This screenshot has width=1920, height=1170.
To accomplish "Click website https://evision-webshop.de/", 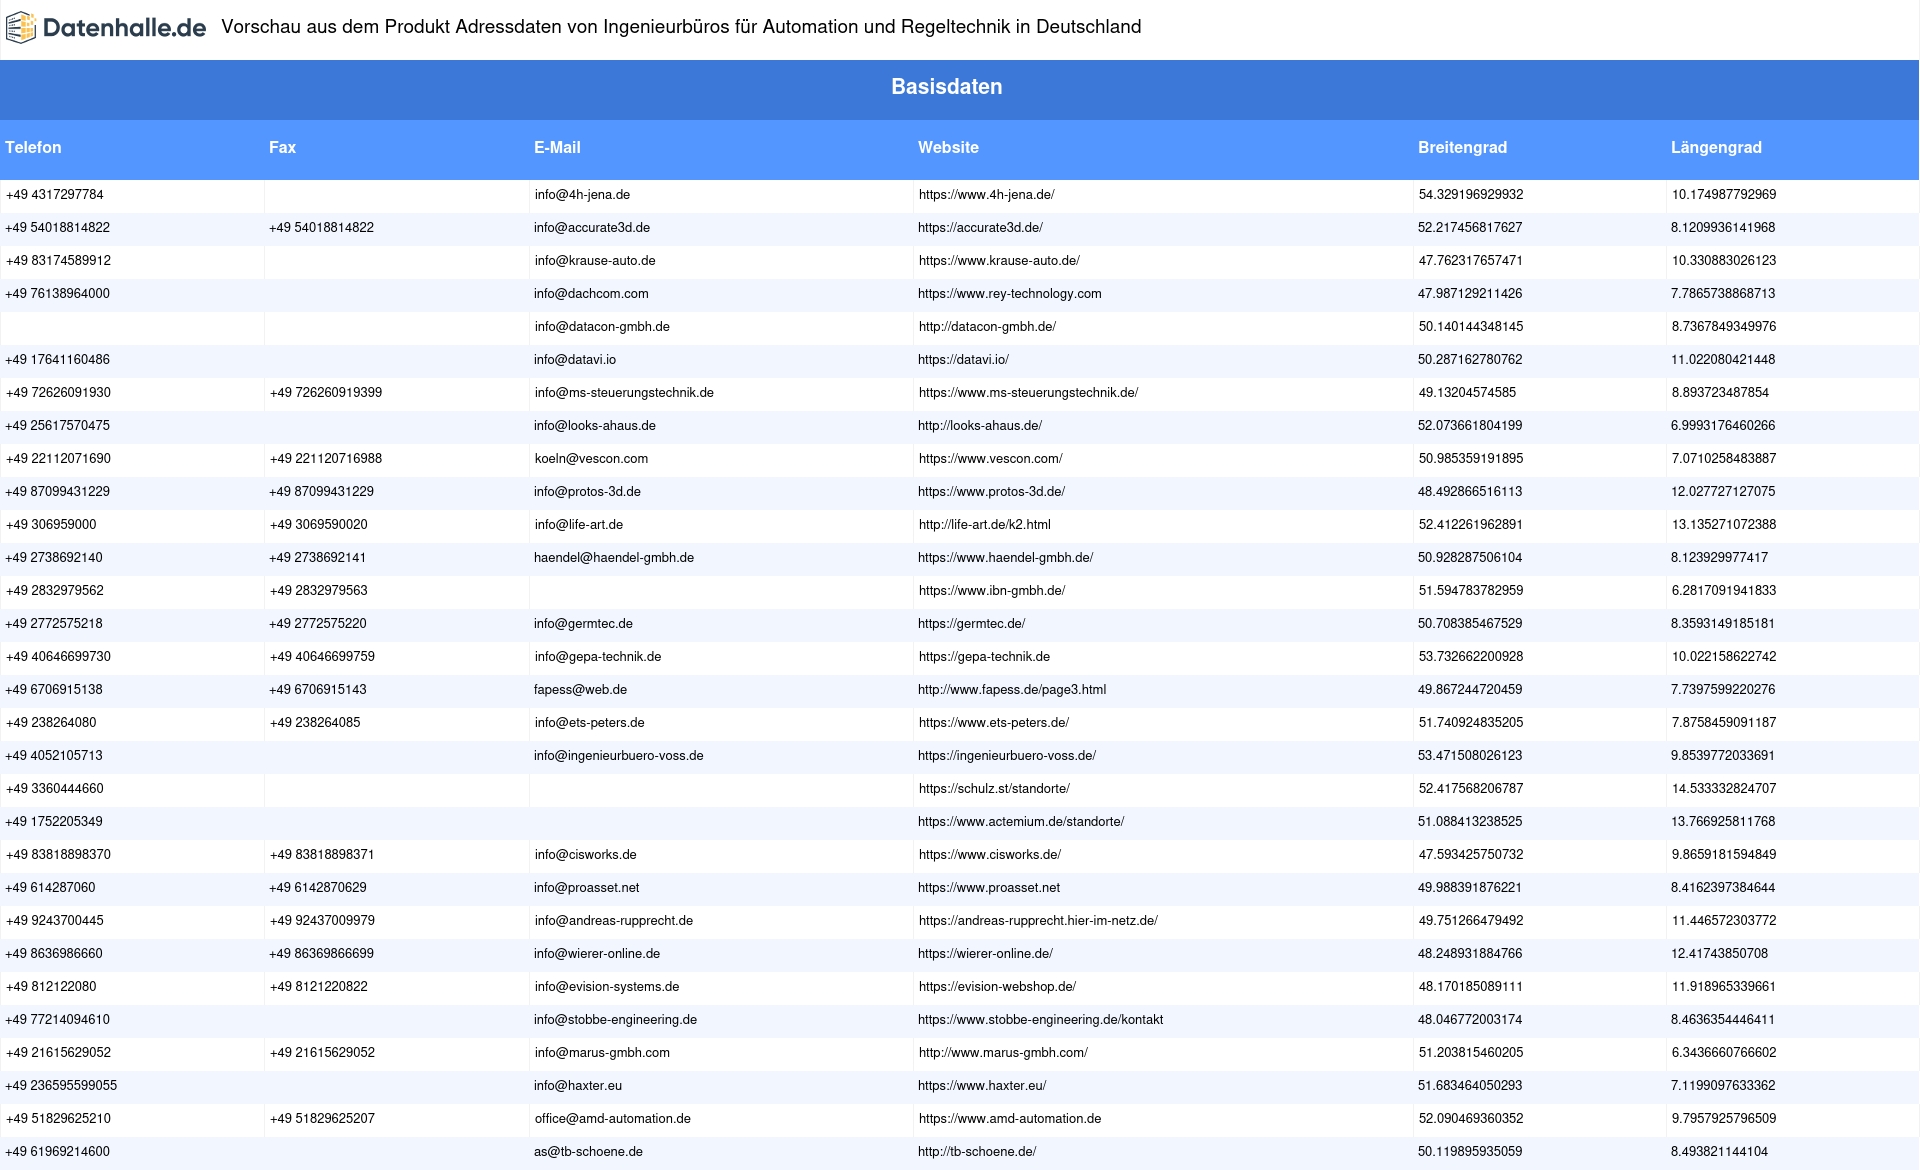I will (997, 987).
